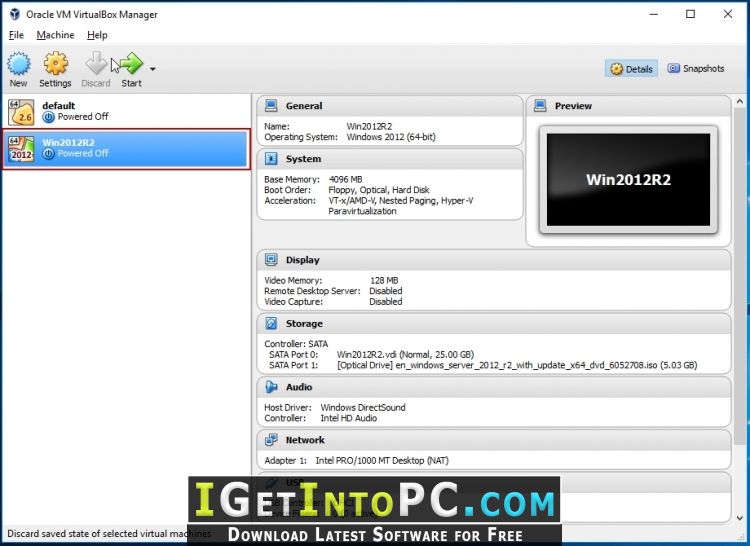The width and height of the screenshot is (750, 546).
Task: Click the Audio section speaker icon
Action: point(271,387)
